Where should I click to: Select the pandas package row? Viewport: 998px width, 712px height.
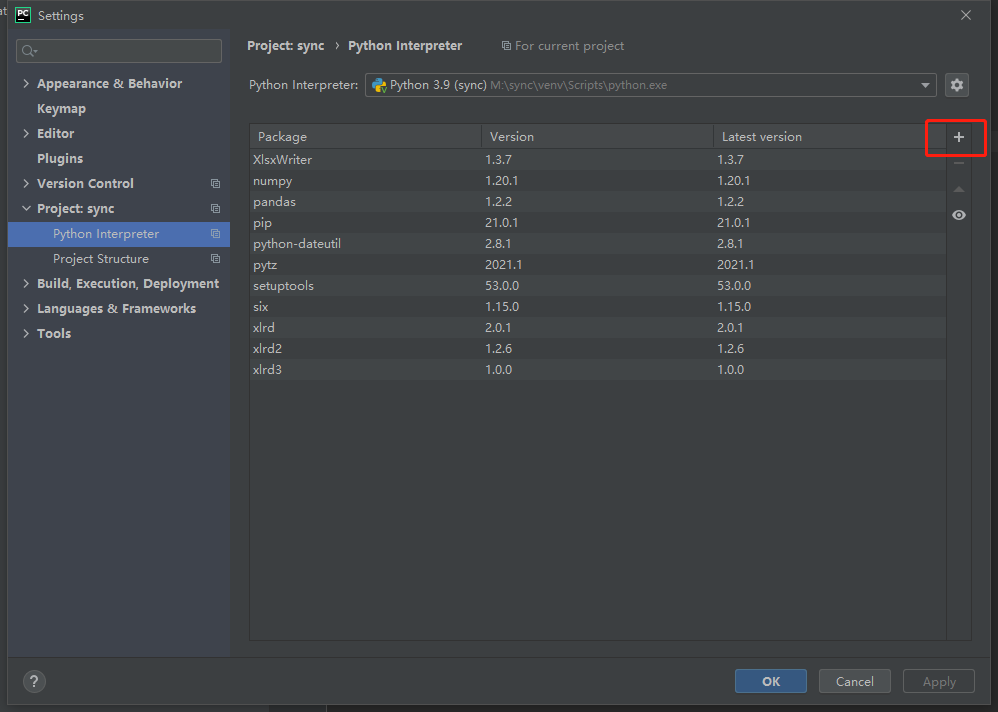click(598, 202)
